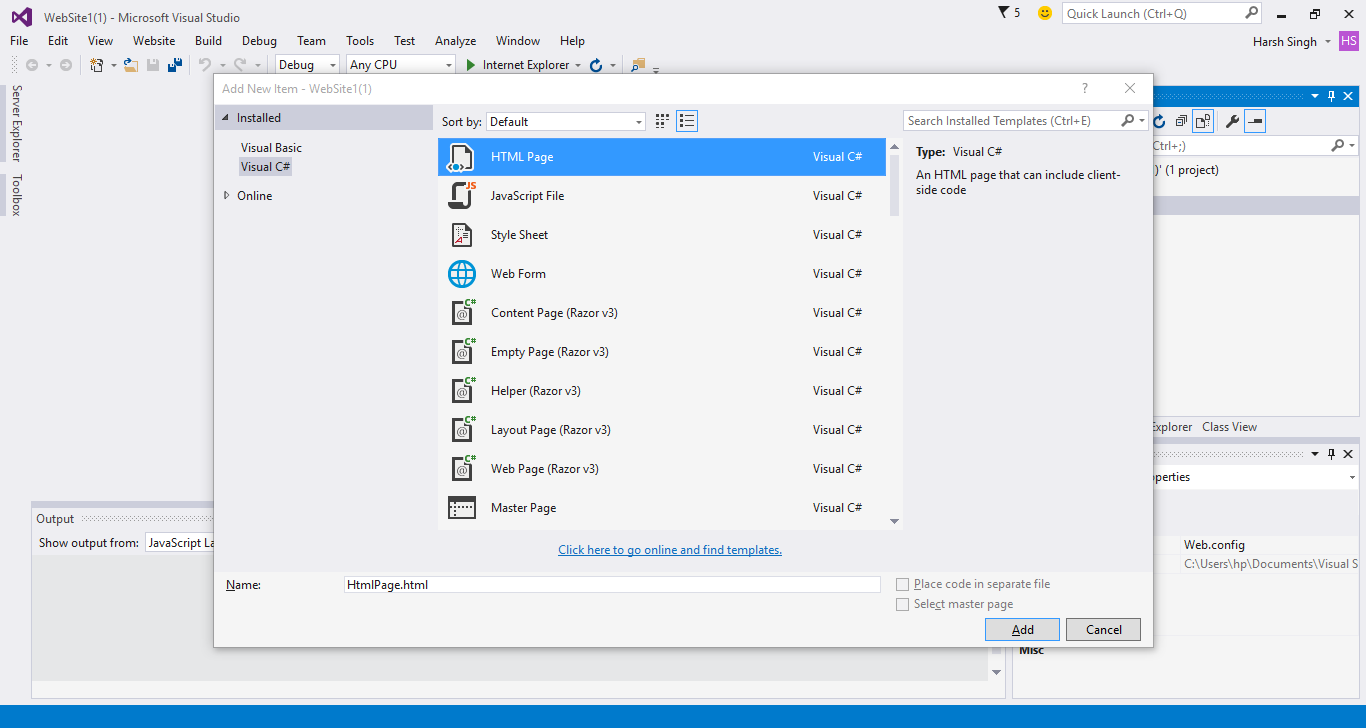
Task: Switch templates to small icons view
Action: pos(662,121)
